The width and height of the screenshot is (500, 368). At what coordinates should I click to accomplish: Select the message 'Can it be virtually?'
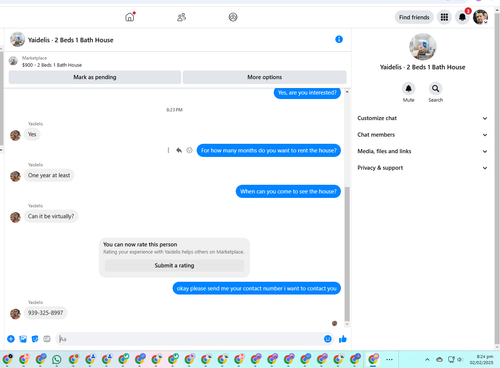(51, 216)
